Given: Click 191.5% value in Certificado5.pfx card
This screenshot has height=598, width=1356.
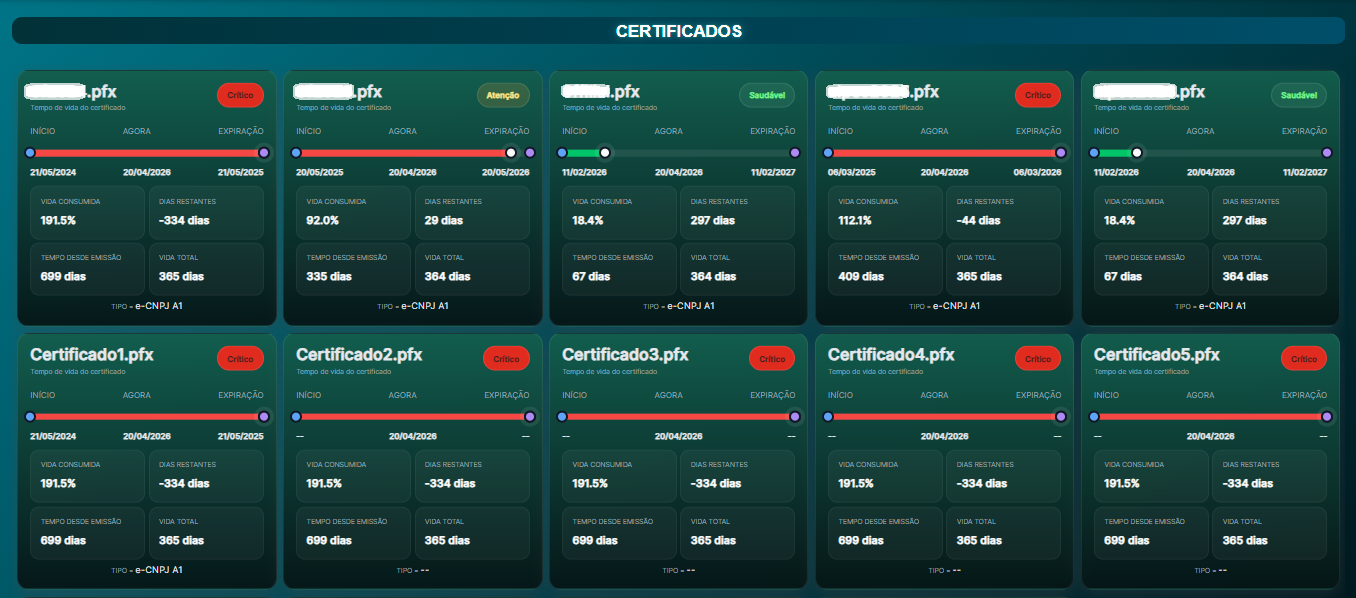Looking at the screenshot, I should [1123, 483].
